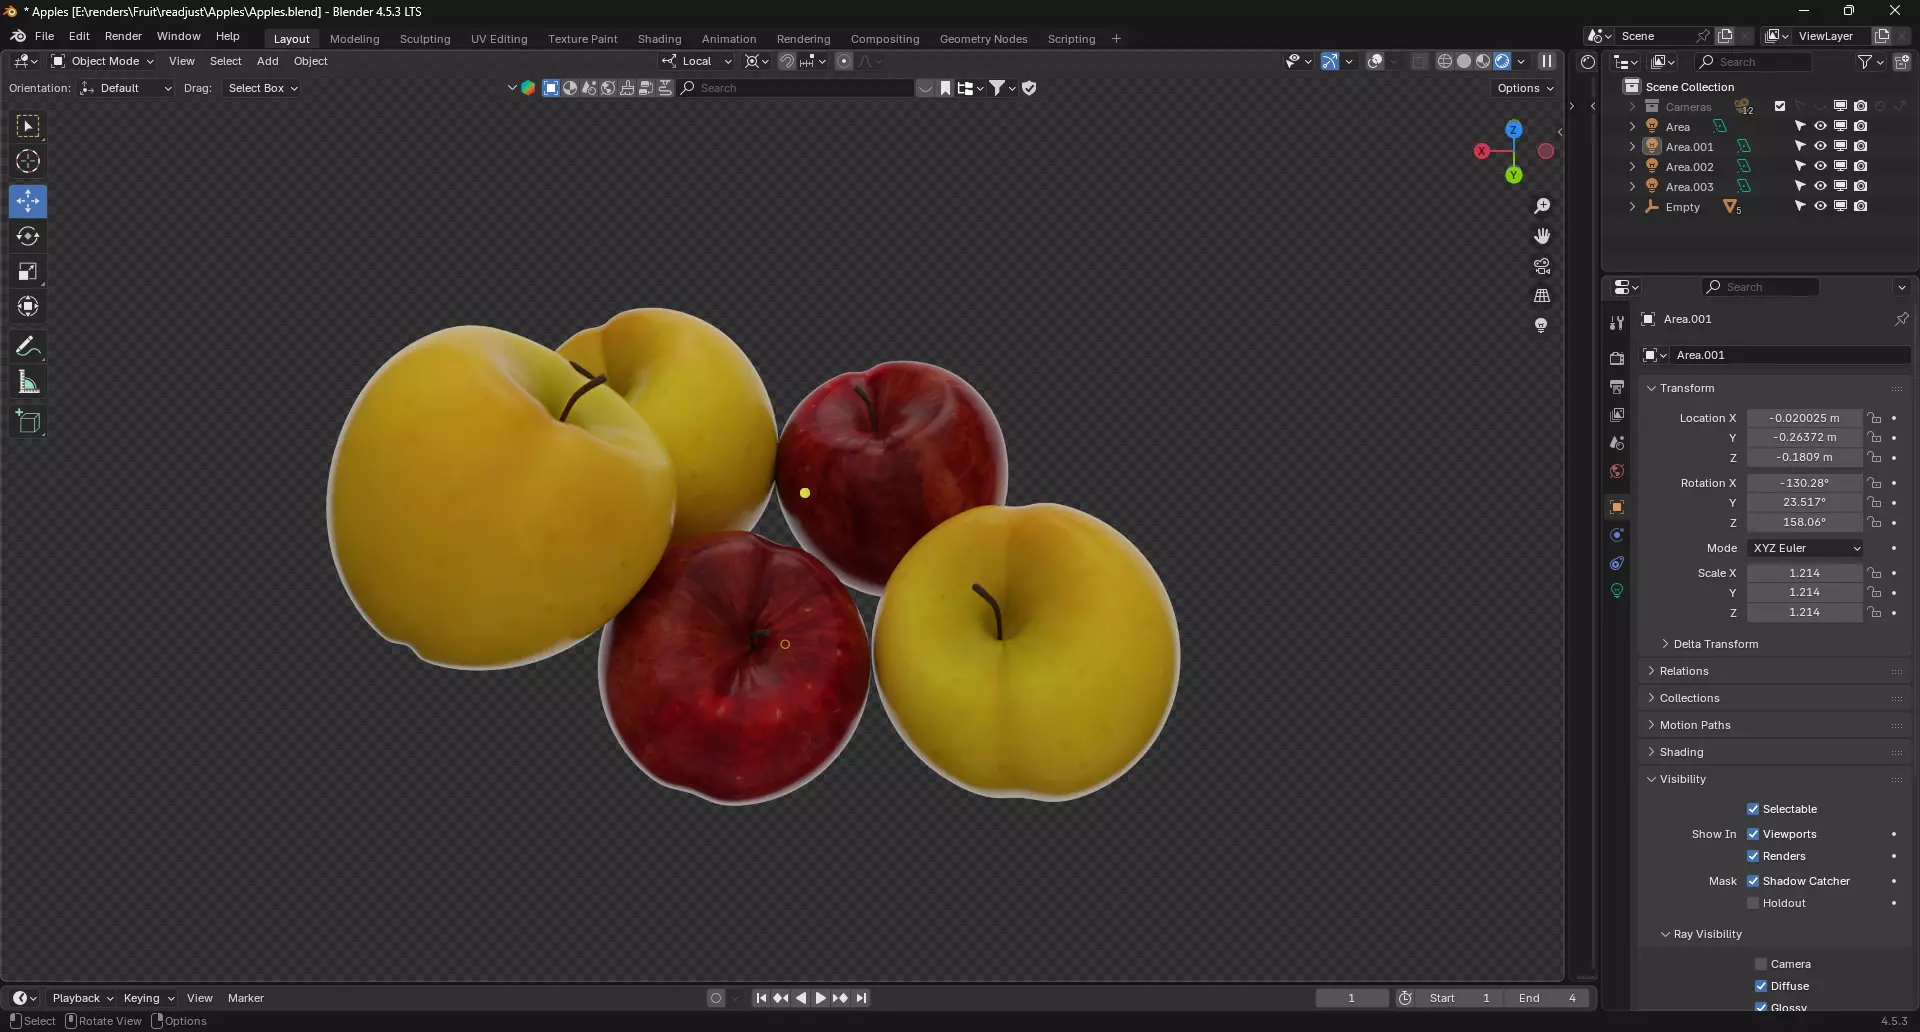1920x1032 pixels.
Task: Open the Output properties tab
Action: click(x=1617, y=386)
